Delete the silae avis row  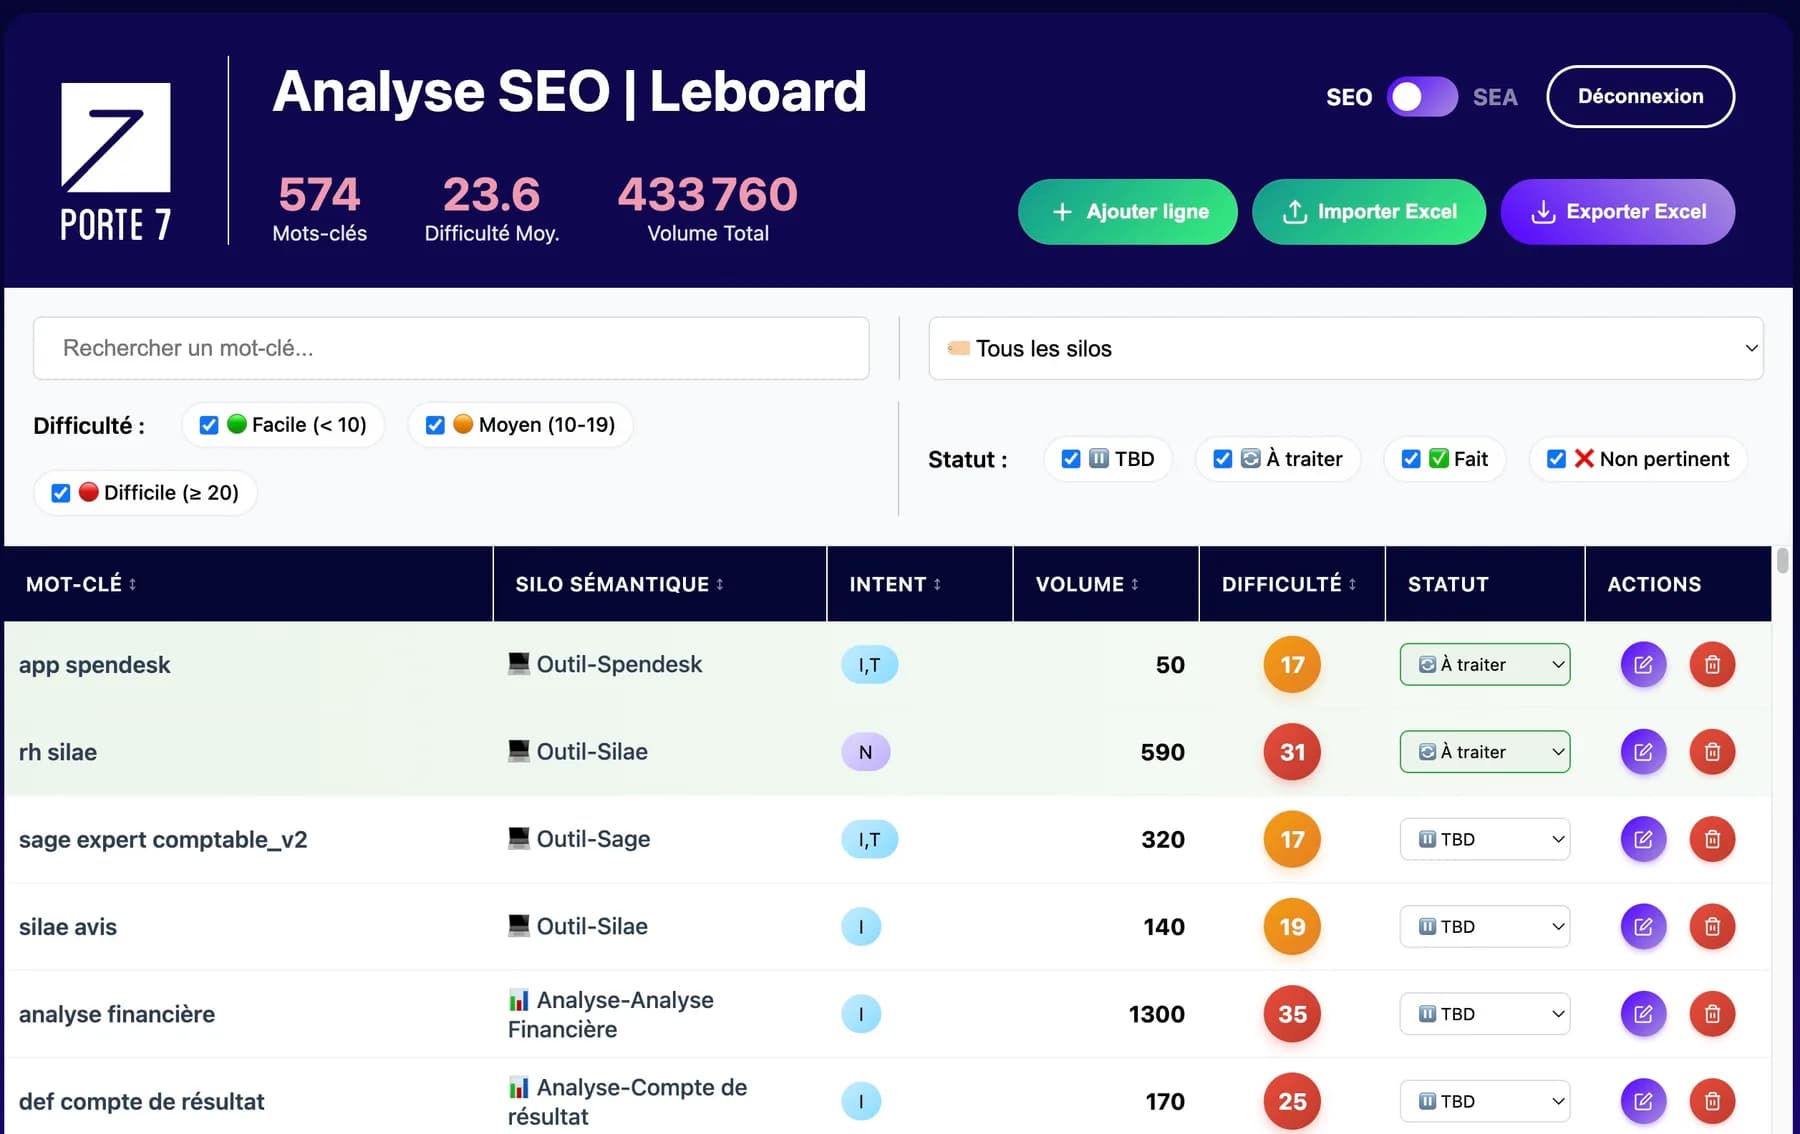pyautogui.click(x=1712, y=927)
